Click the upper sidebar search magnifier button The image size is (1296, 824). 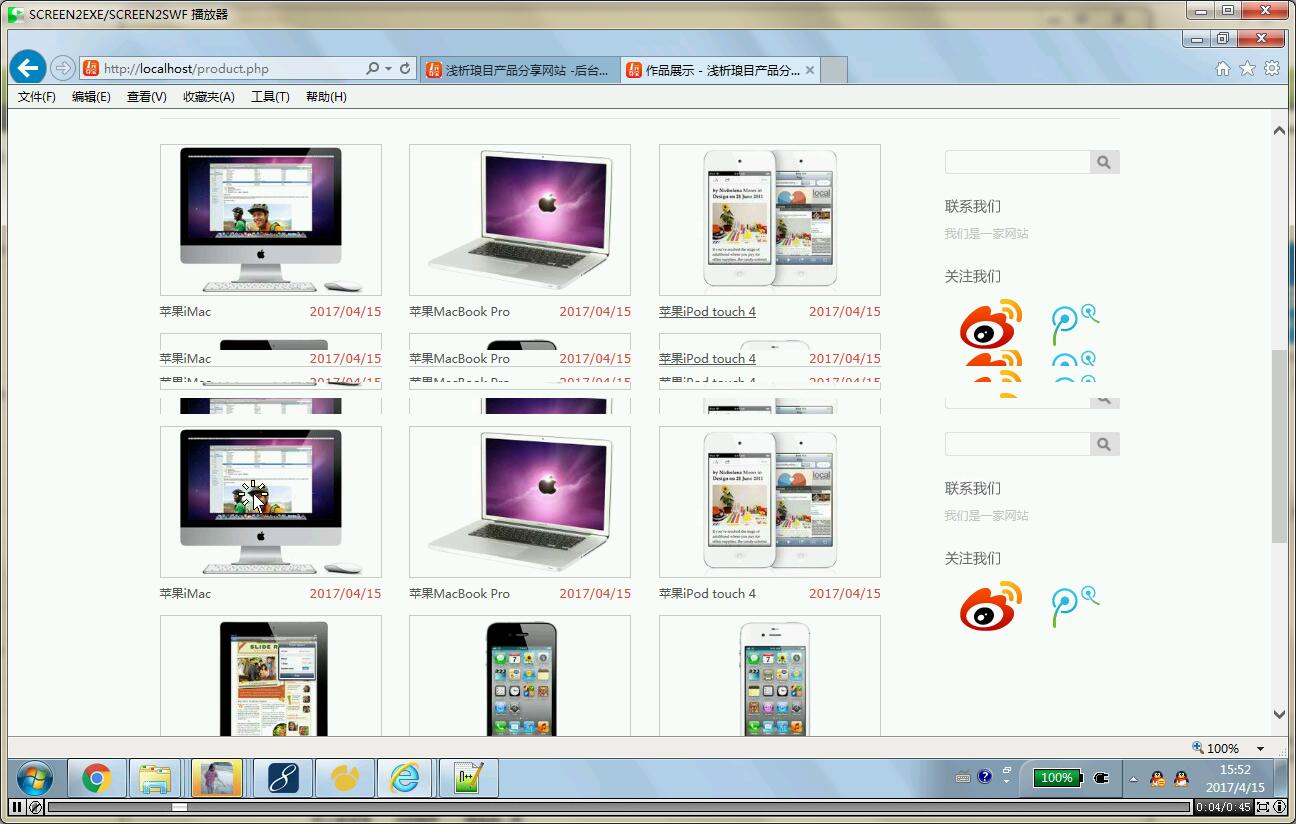1104,162
